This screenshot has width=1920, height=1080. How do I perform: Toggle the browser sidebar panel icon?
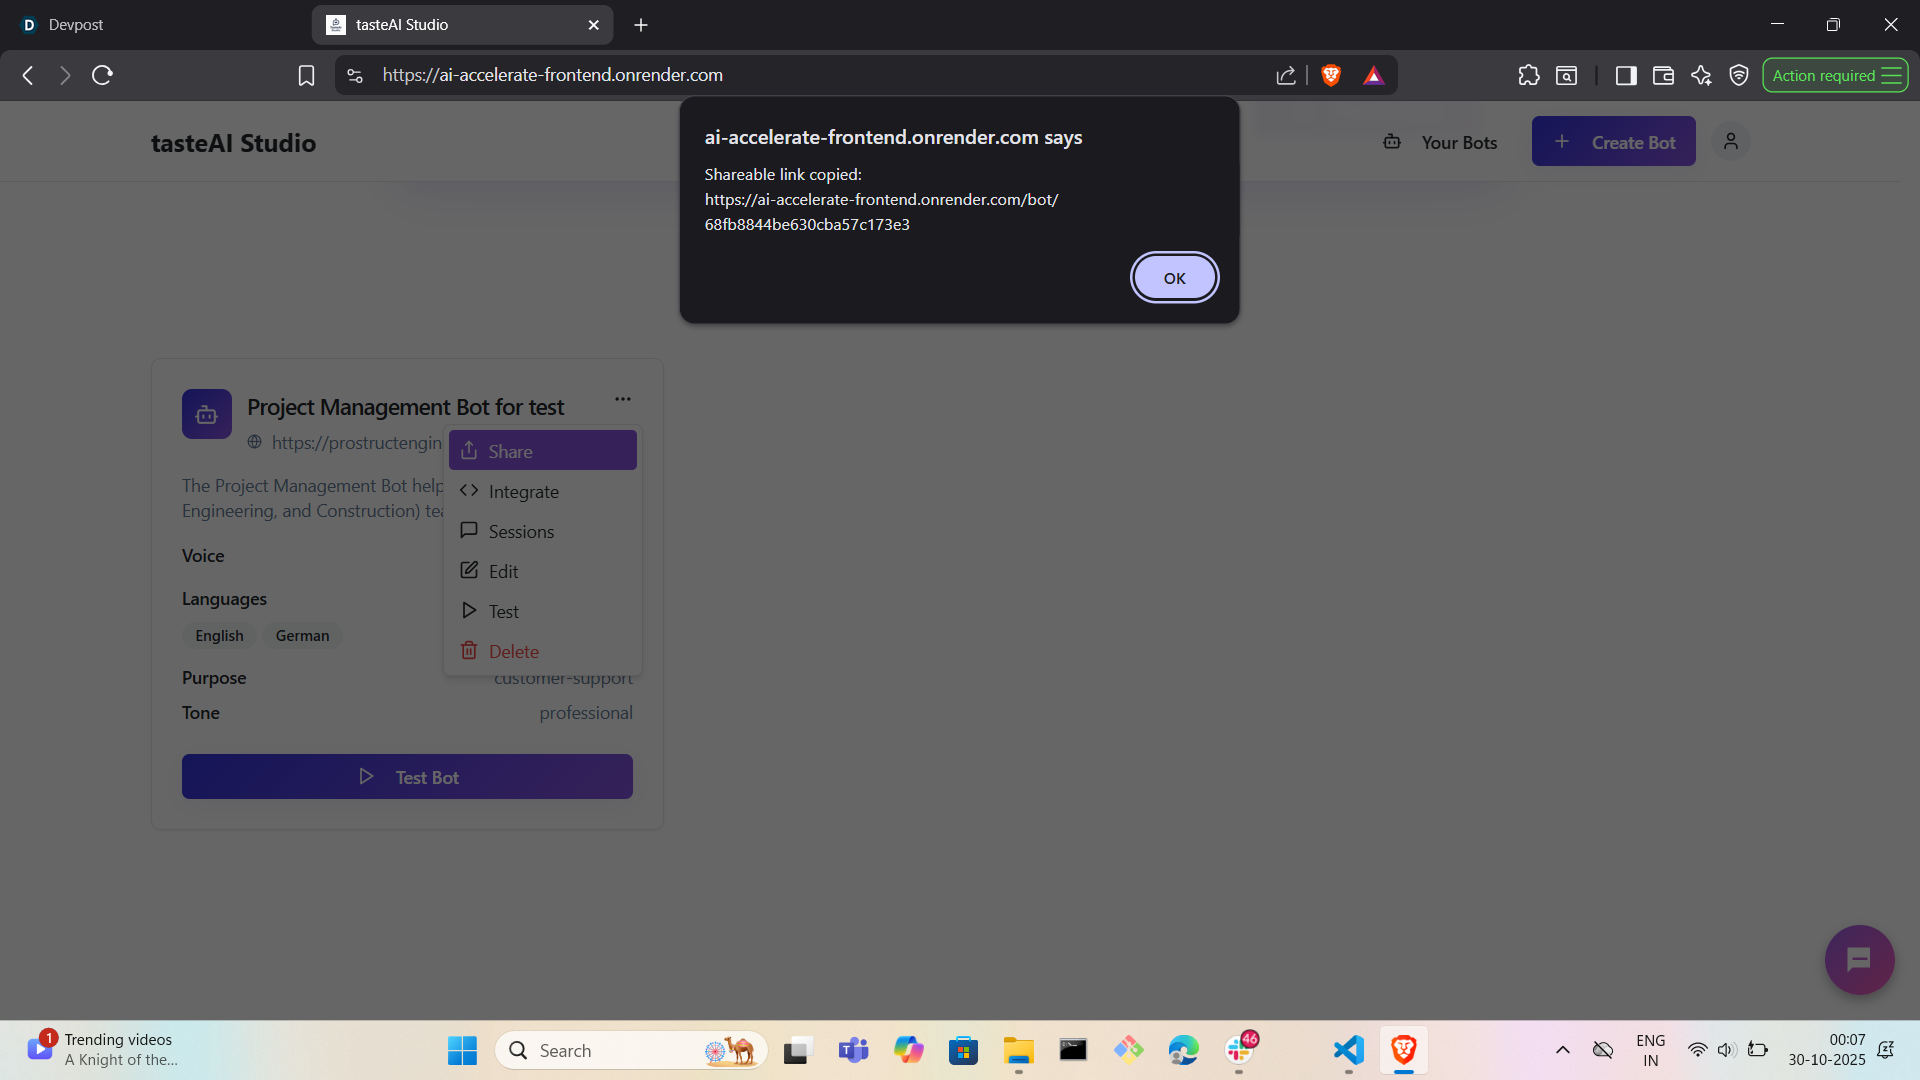click(1626, 75)
